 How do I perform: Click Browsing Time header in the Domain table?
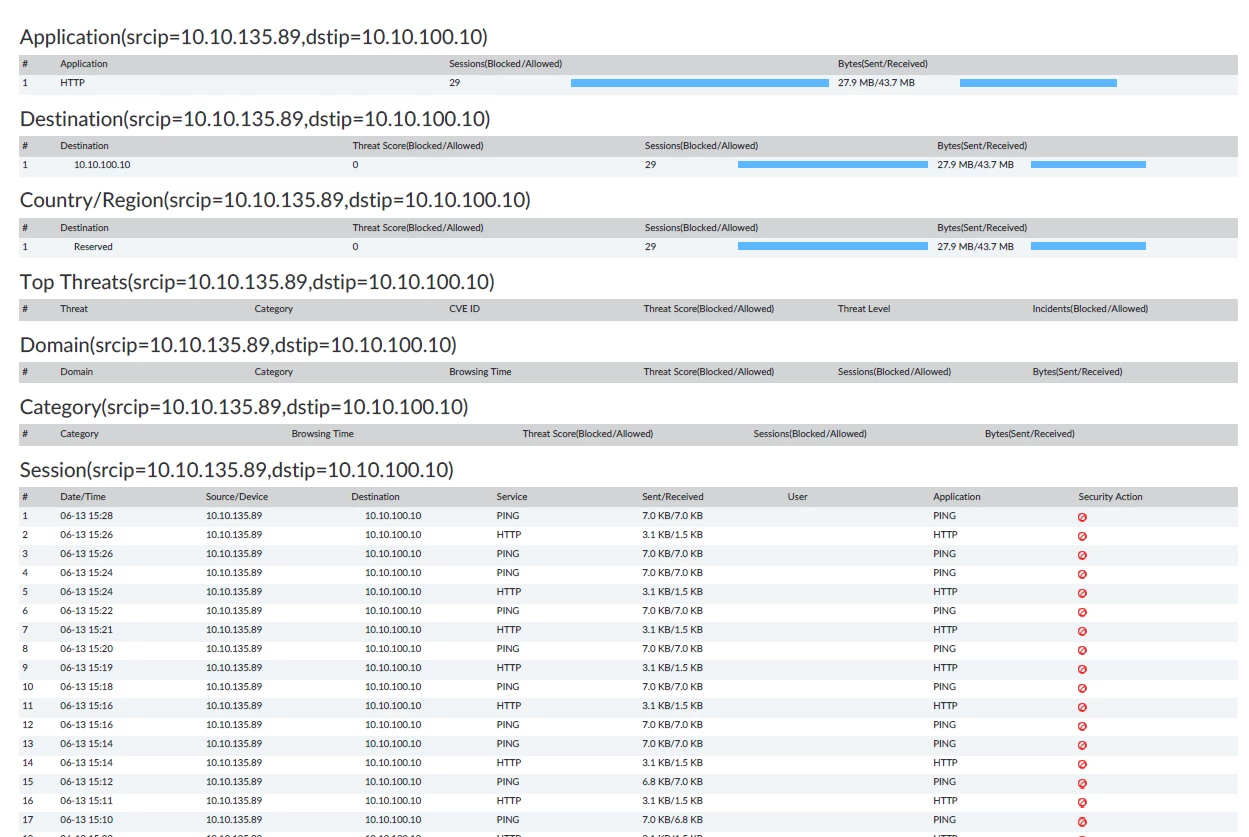480,372
